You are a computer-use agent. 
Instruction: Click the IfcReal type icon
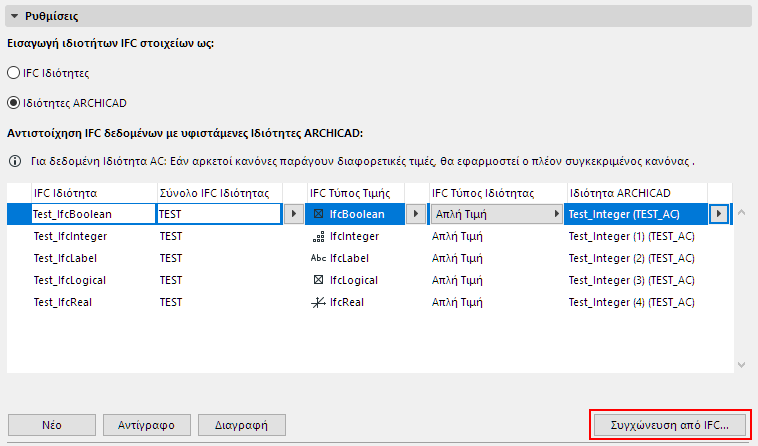click(x=319, y=302)
